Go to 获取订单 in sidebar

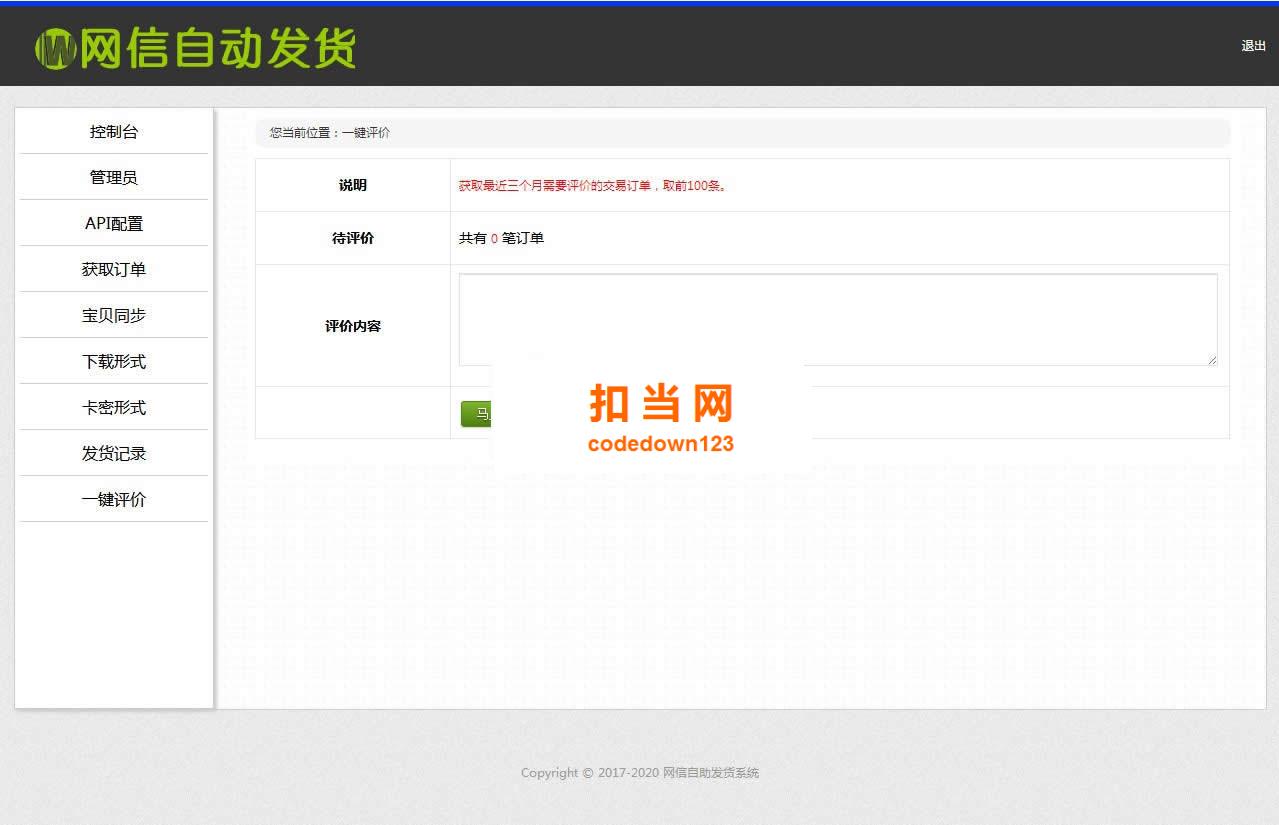pyautogui.click(x=114, y=269)
